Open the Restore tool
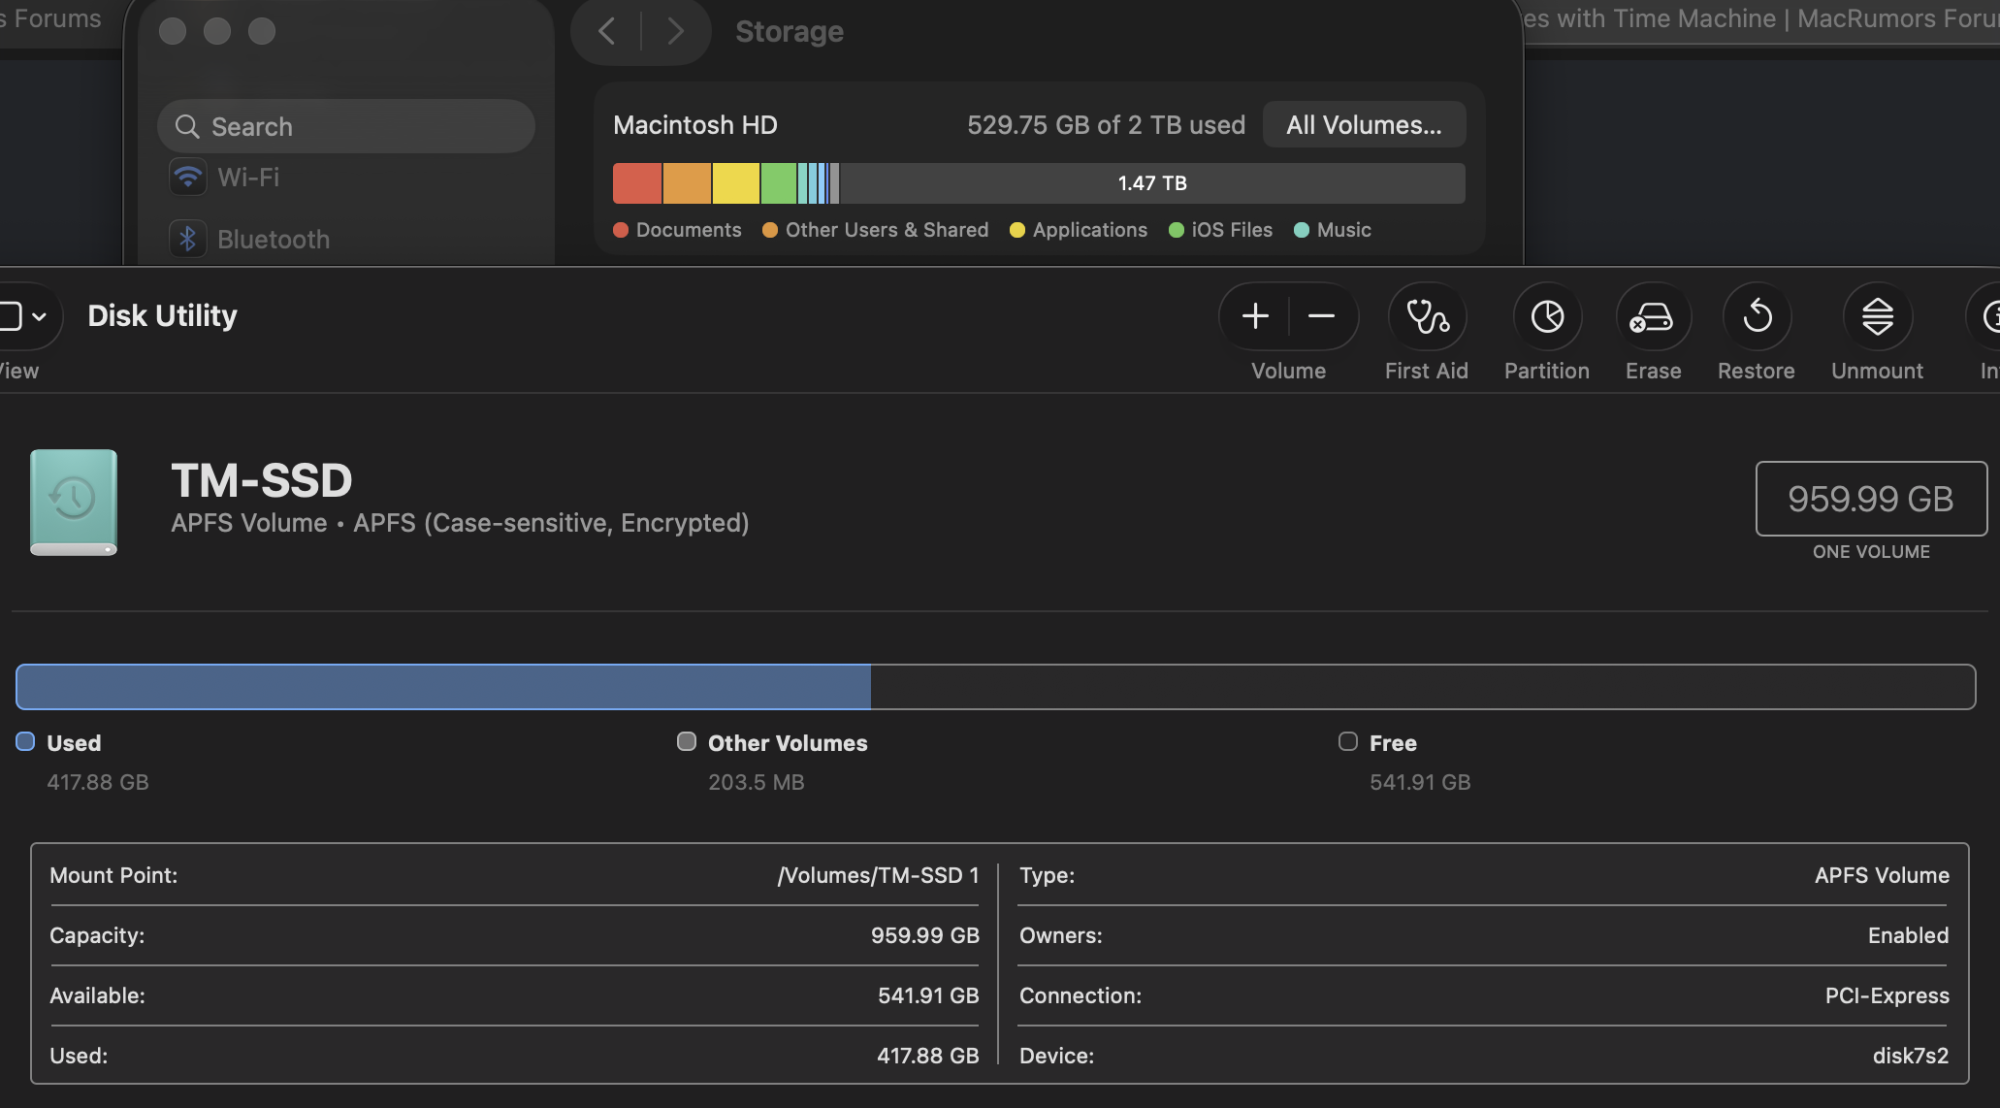Image resolution: width=2000 pixels, height=1108 pixels. tap(1757, 318)
